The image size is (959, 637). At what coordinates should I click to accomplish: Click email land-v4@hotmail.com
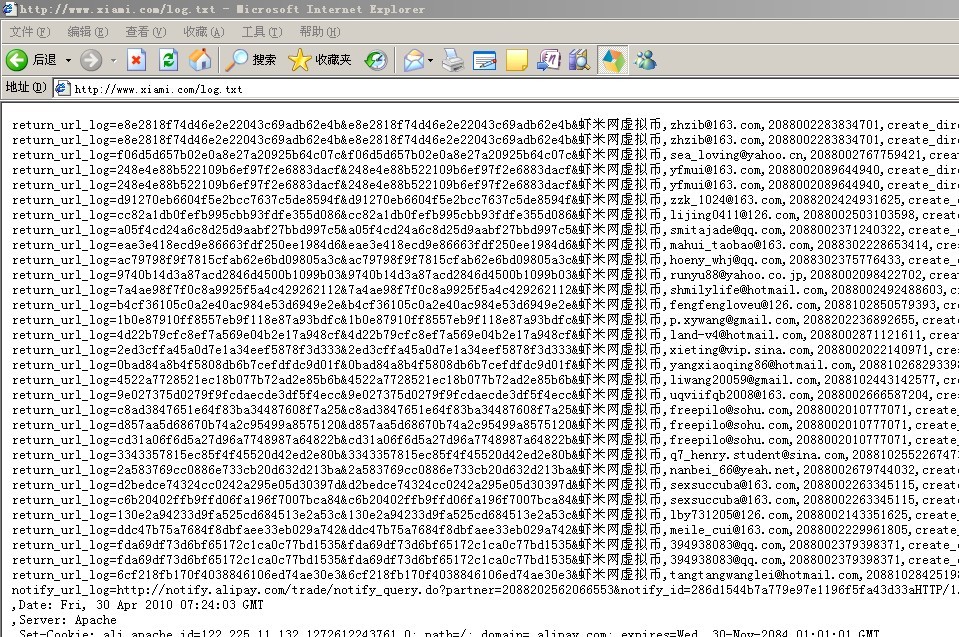coord(736,335)
